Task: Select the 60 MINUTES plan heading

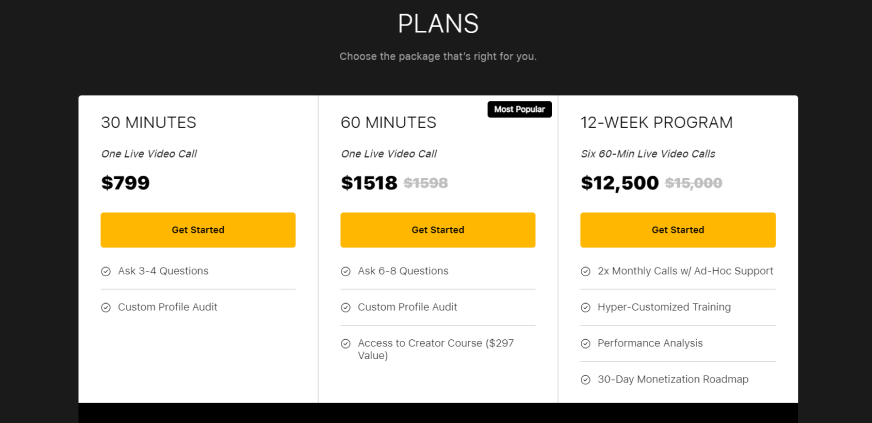Action: 388,123
